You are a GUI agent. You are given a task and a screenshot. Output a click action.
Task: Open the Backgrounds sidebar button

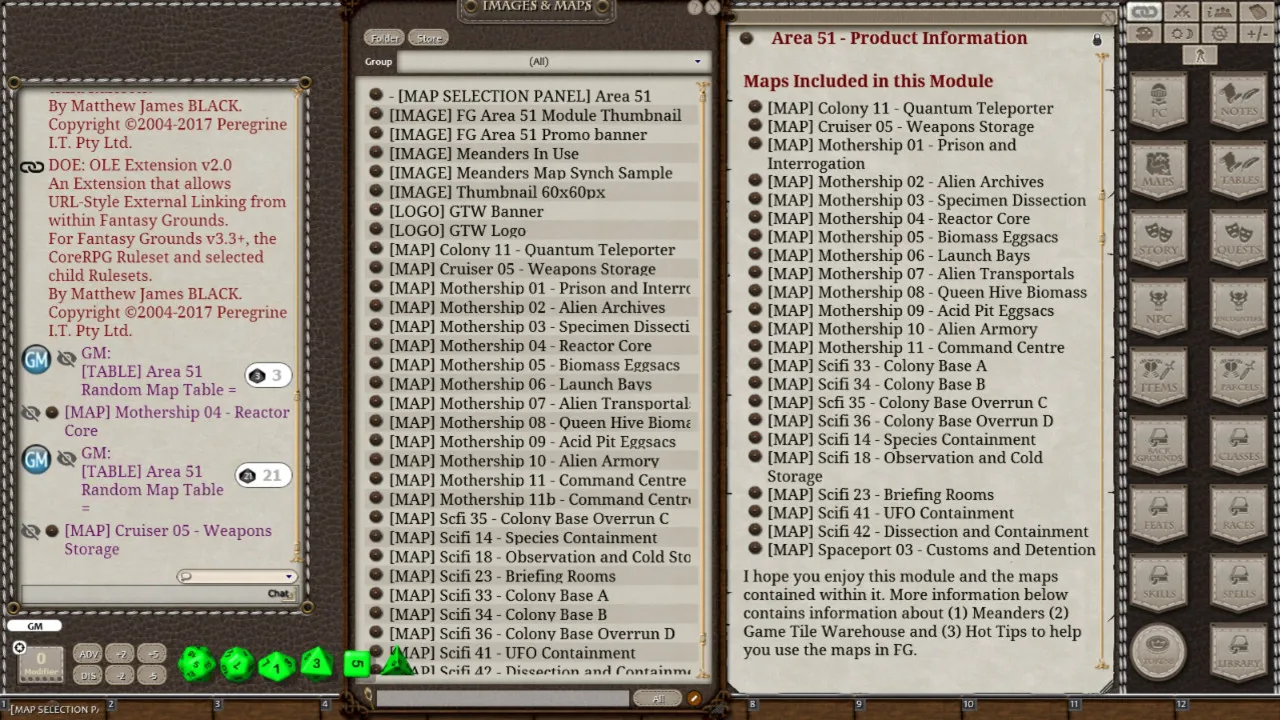(1159, 445)
